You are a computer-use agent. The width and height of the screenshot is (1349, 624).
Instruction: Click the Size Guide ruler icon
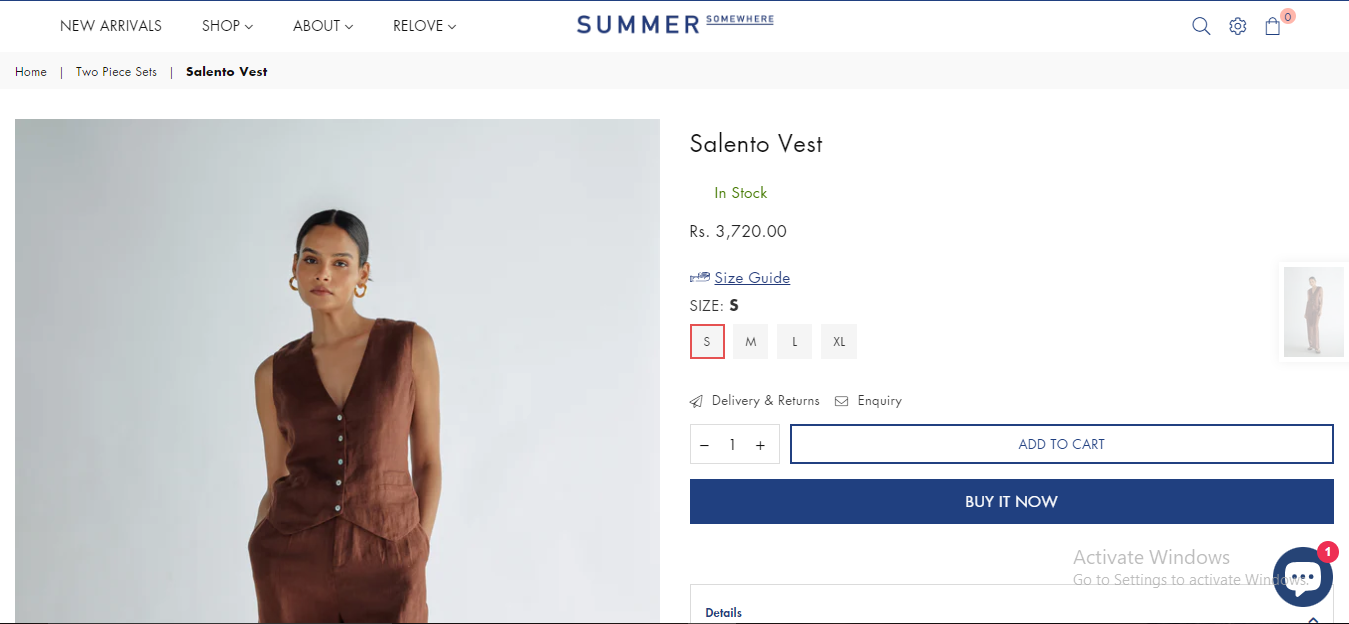click(699, 277)
